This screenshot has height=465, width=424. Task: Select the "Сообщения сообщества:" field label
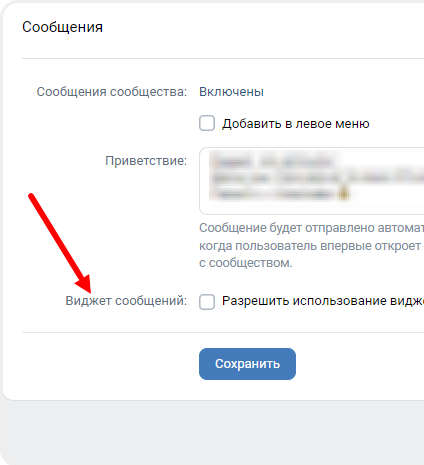112,92
